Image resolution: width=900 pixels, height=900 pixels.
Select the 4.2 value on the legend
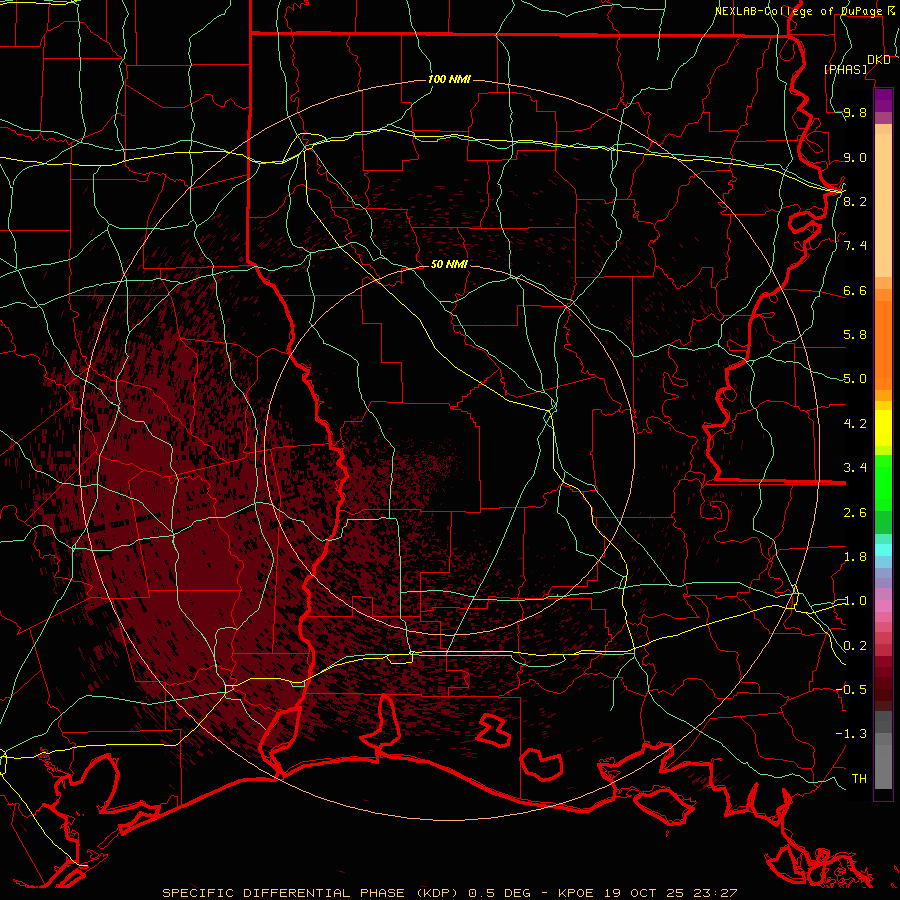855,423
